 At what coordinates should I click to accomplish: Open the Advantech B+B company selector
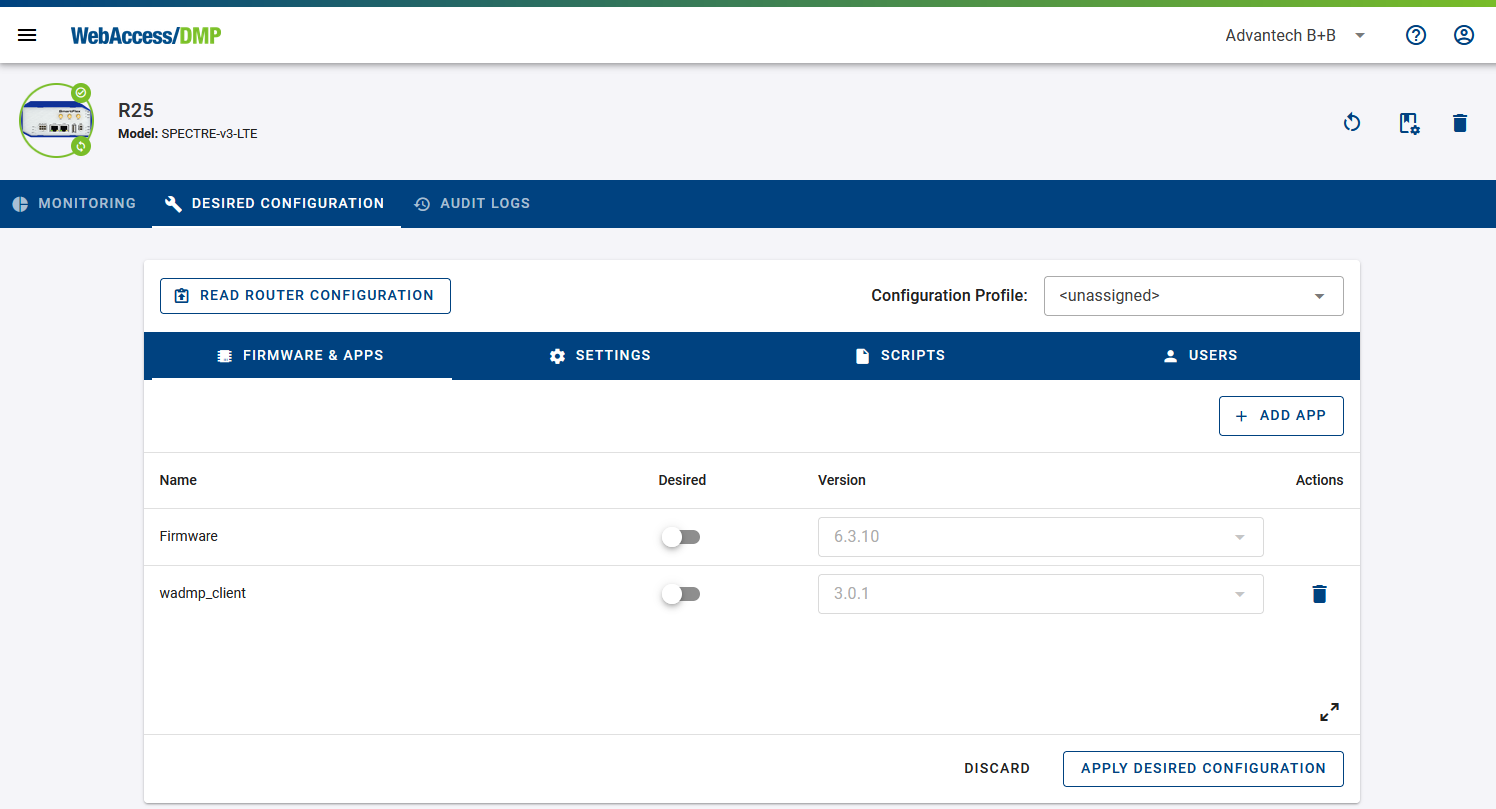(x=1294, y=36)
